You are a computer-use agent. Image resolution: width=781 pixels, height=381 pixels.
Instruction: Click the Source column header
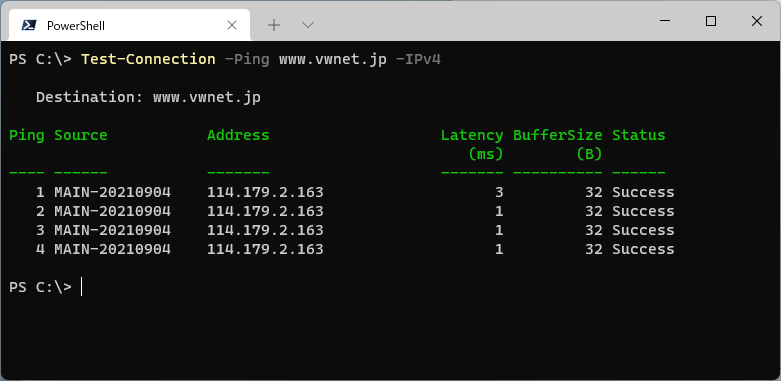81,135
